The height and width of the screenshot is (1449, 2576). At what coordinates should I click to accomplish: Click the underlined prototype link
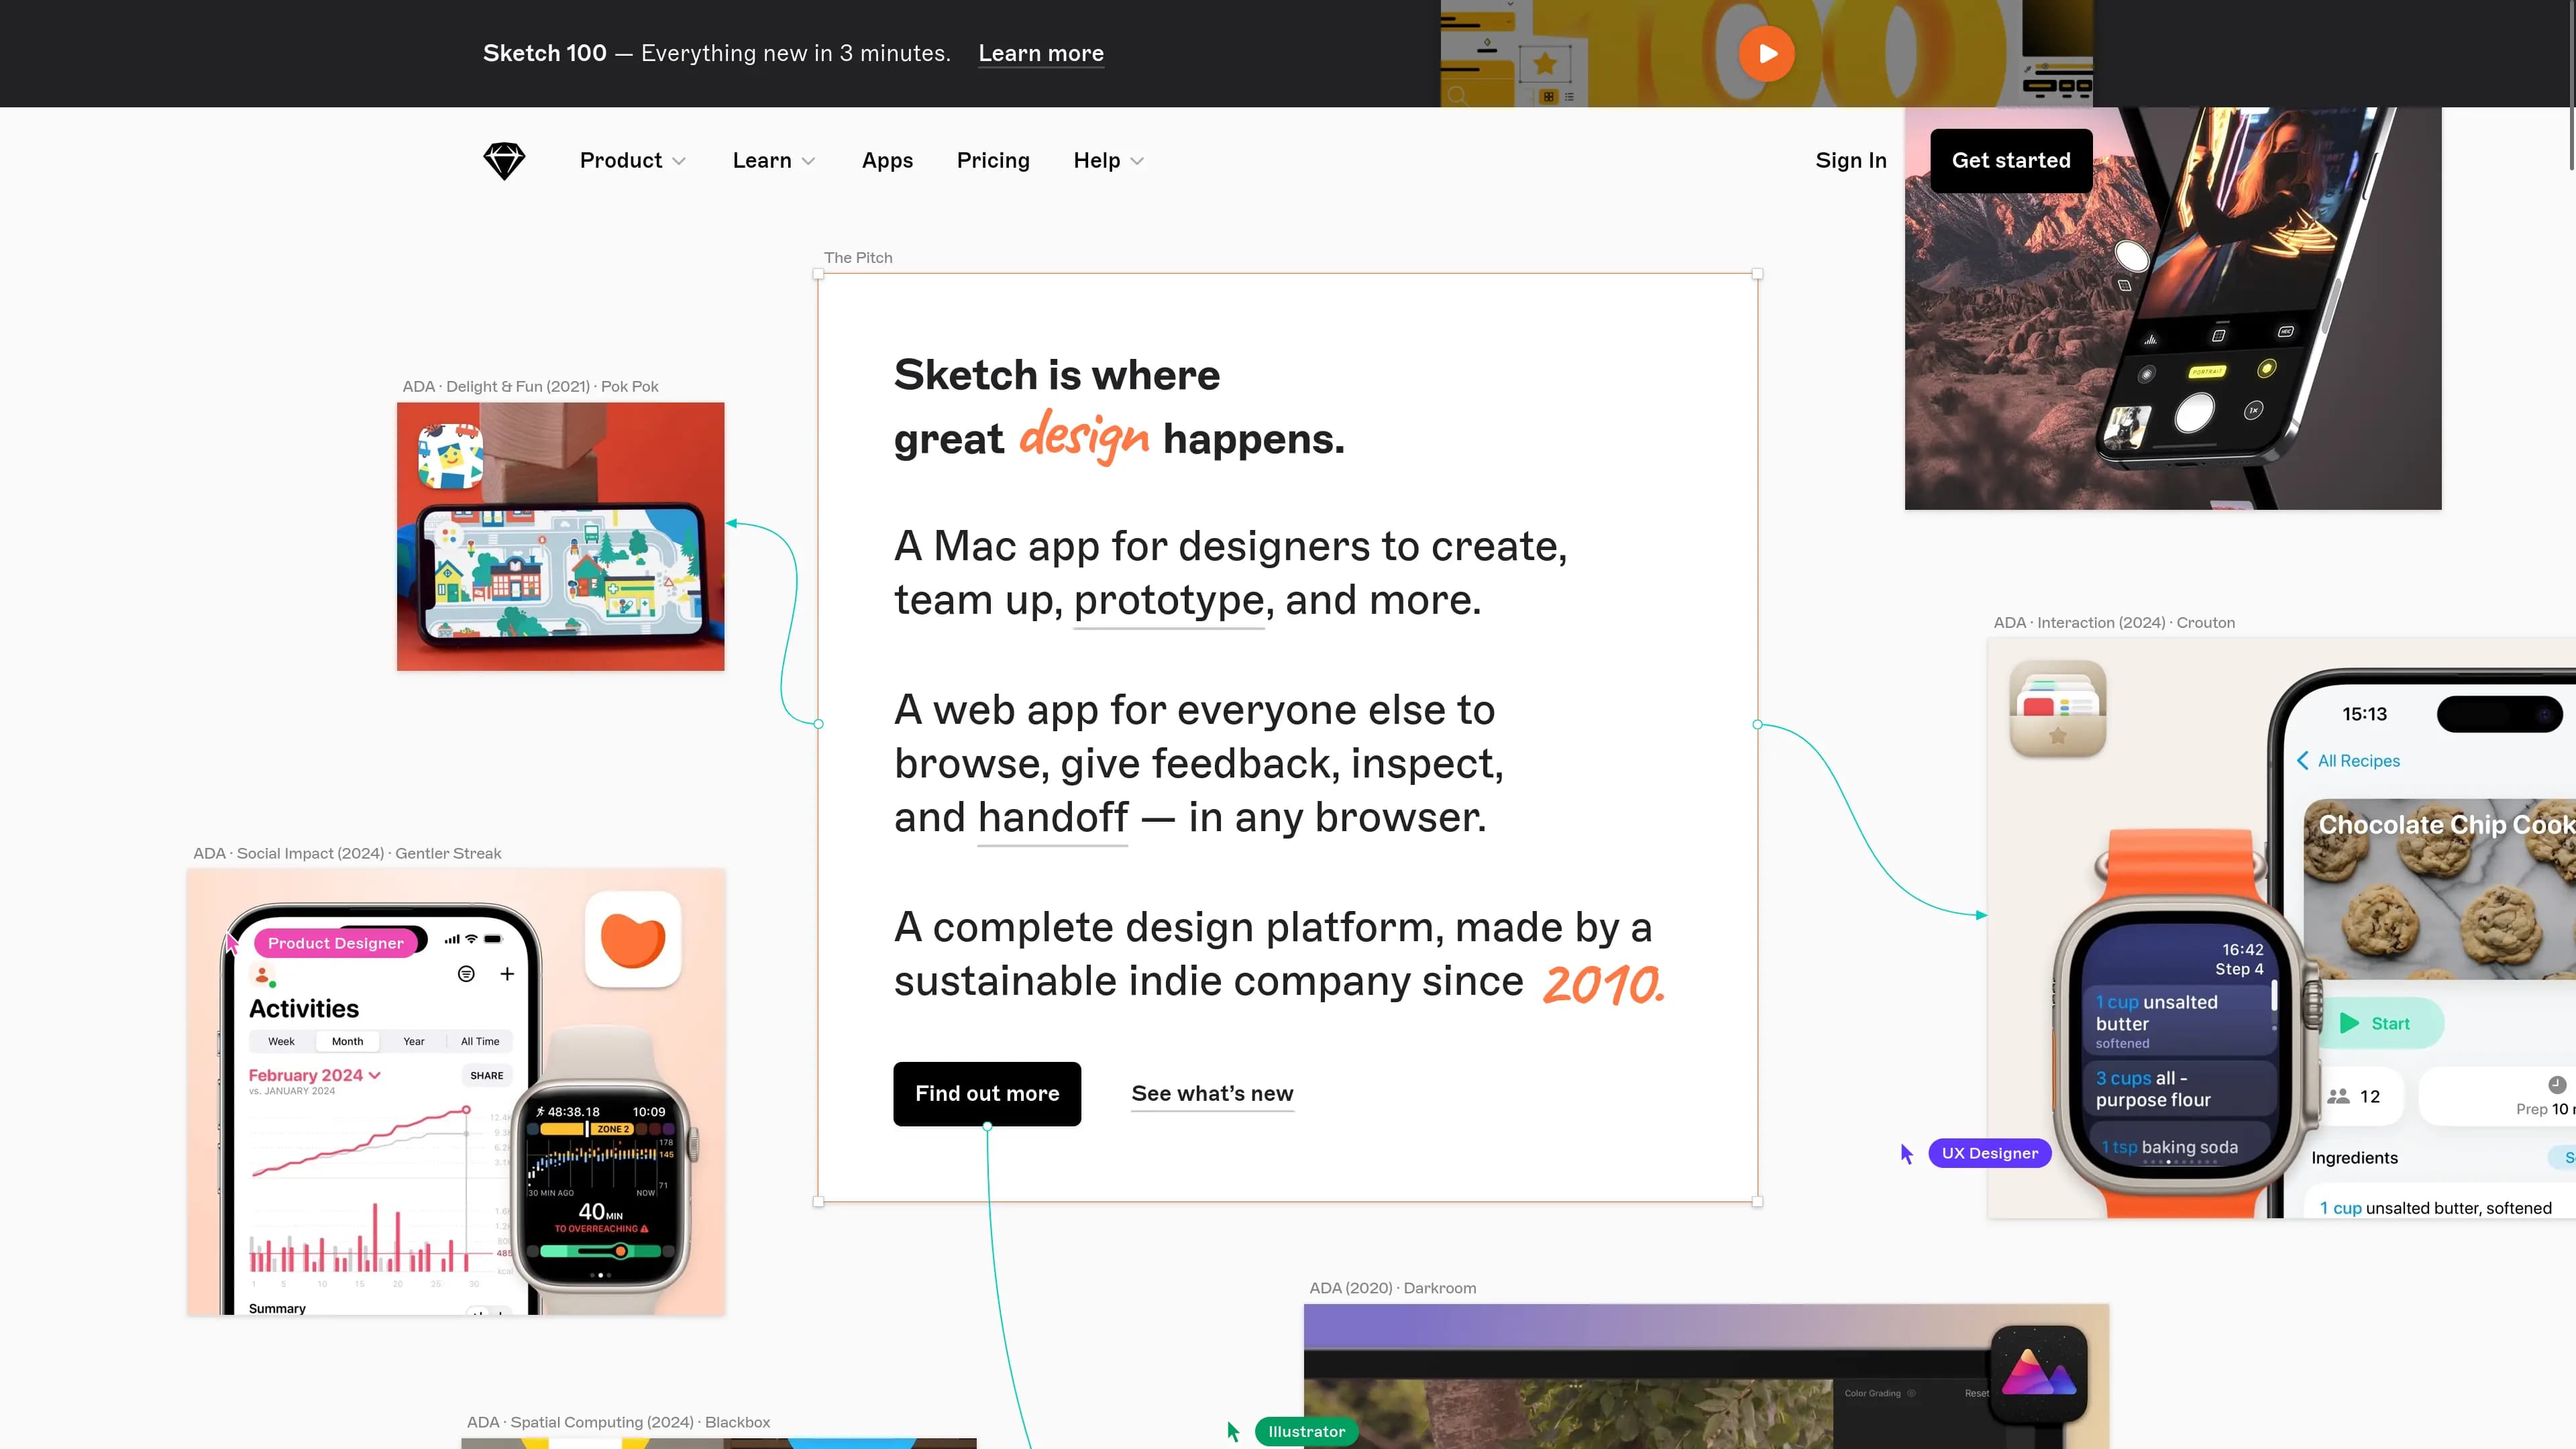(x=1169, y=600)
